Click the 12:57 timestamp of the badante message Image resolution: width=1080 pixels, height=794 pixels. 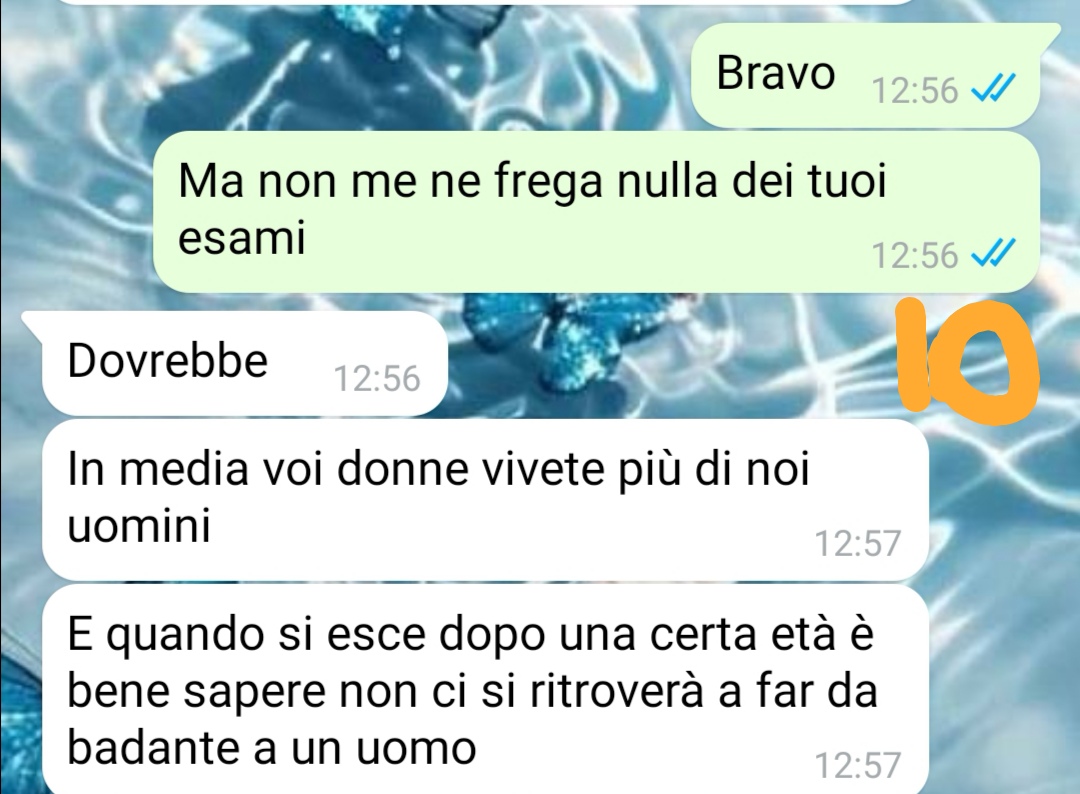point(858,764)
